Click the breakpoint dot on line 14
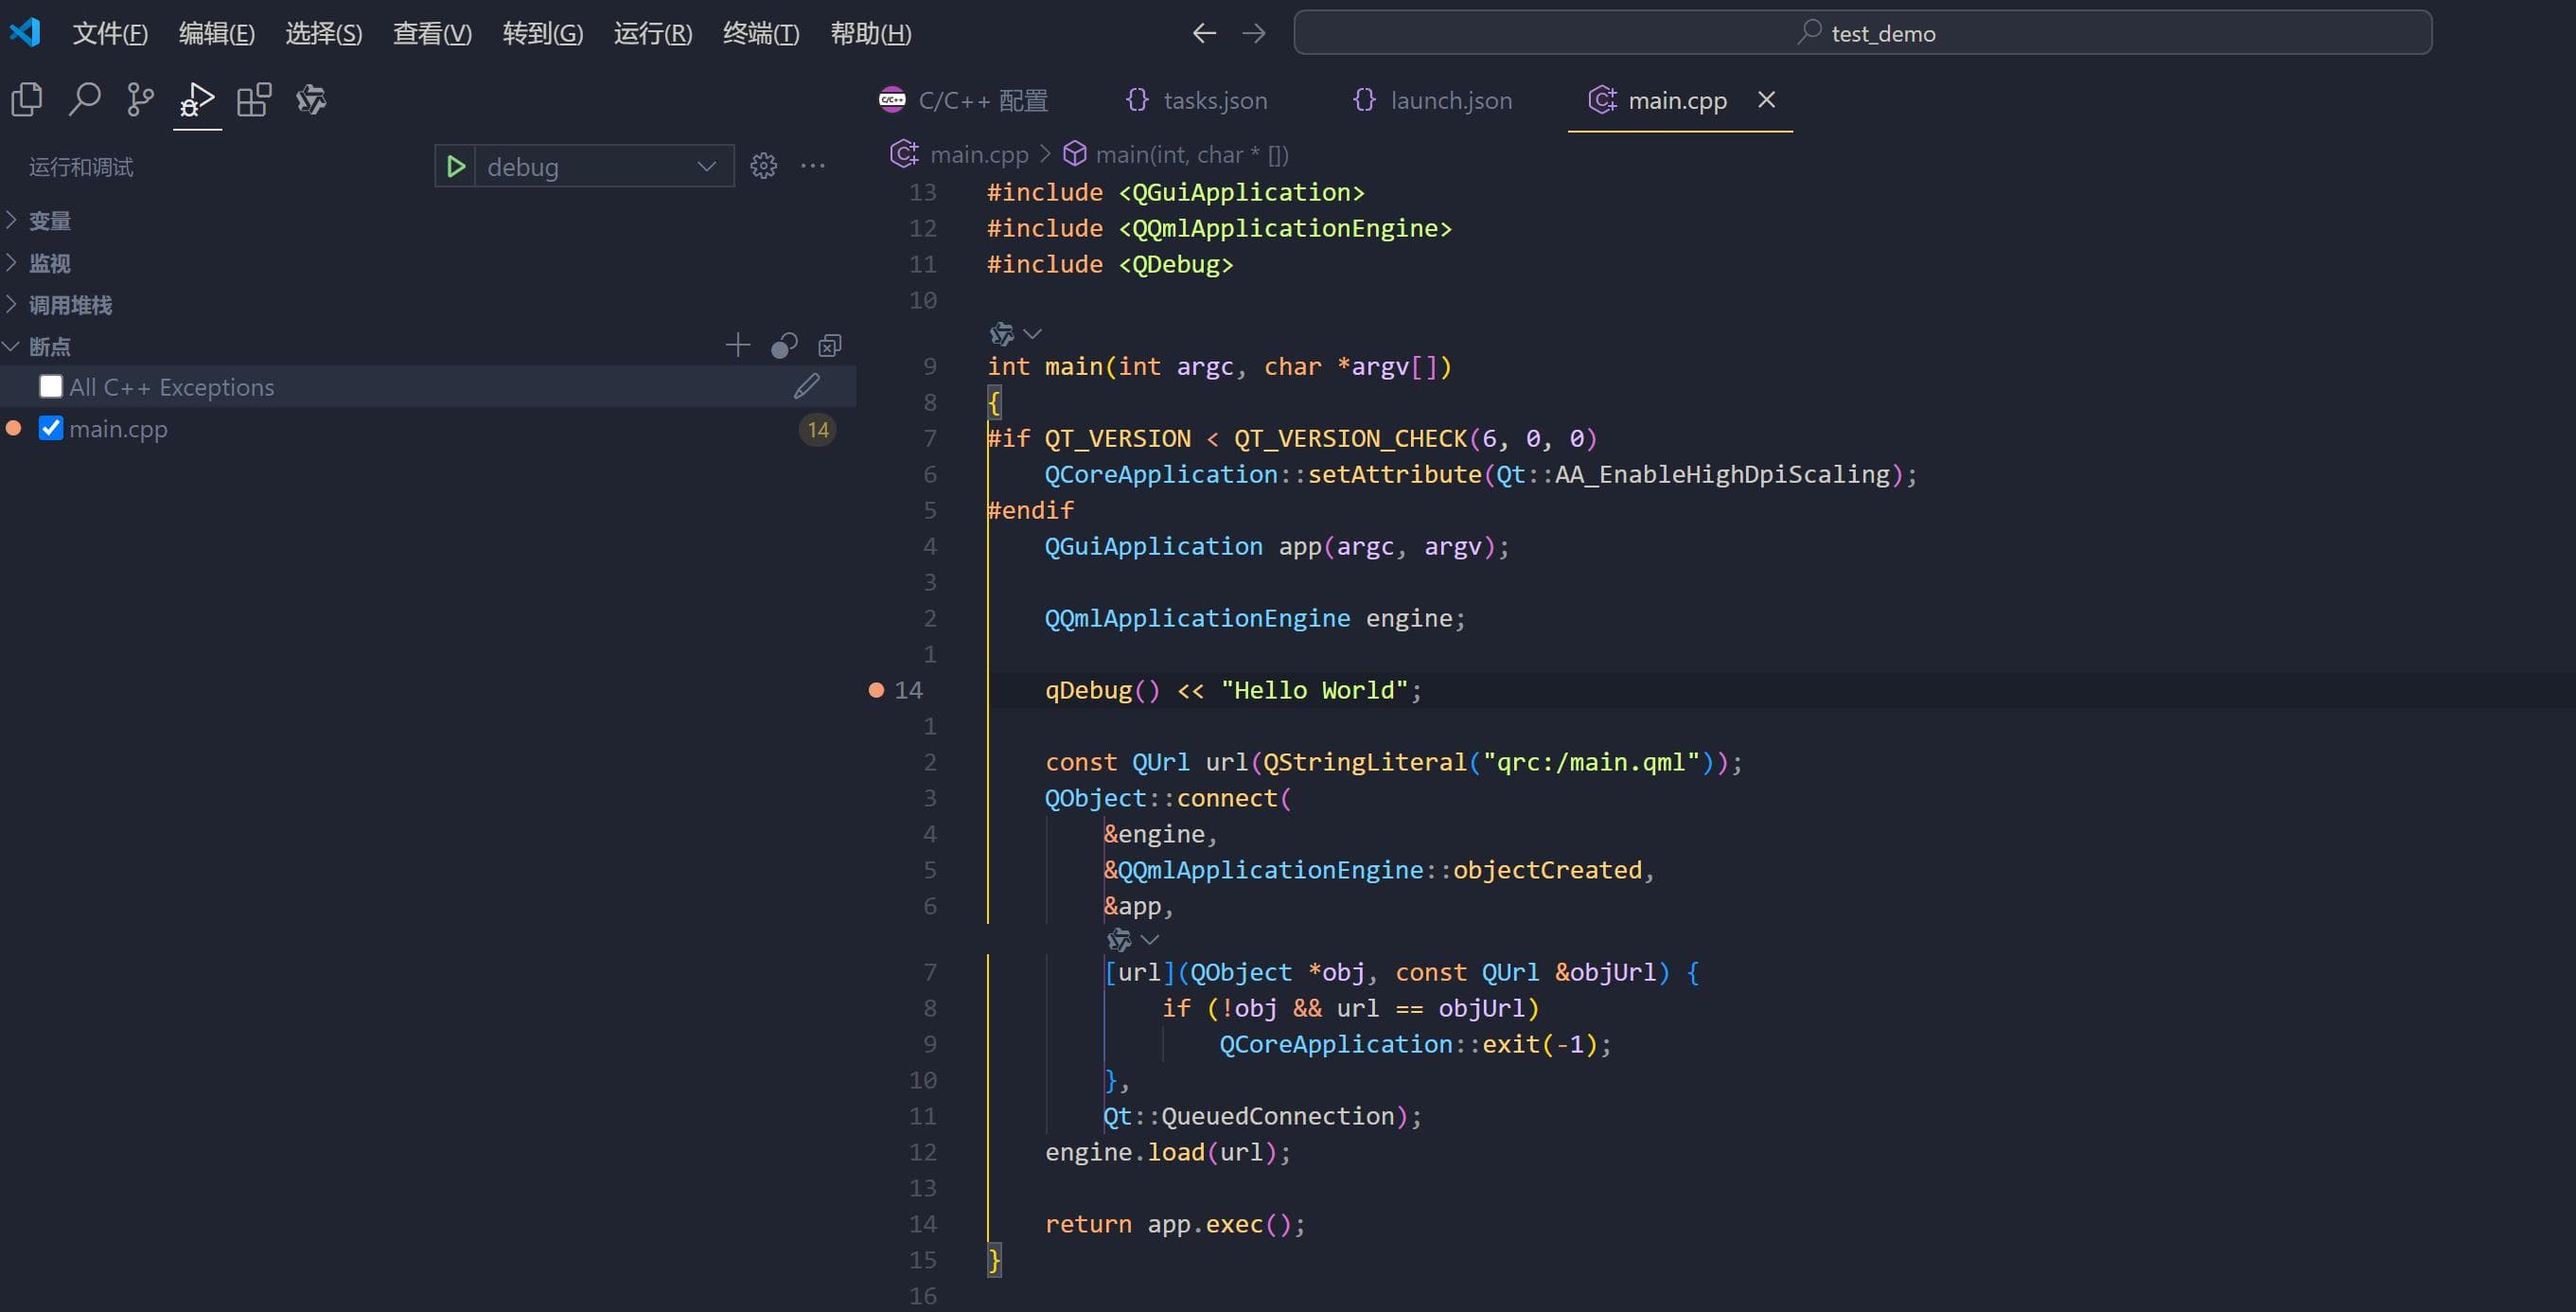The width and height of the screenshot is (2576, 1312). (x=877, y=690)
